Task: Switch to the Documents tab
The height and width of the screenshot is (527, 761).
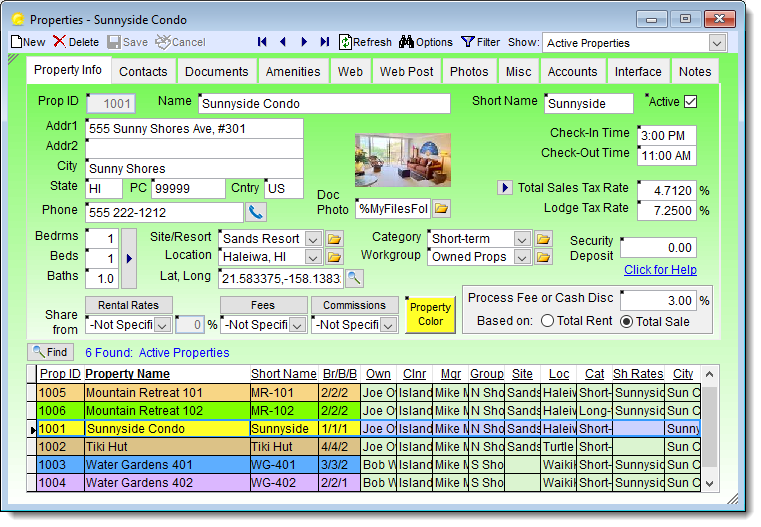Action: click(216, 72)
